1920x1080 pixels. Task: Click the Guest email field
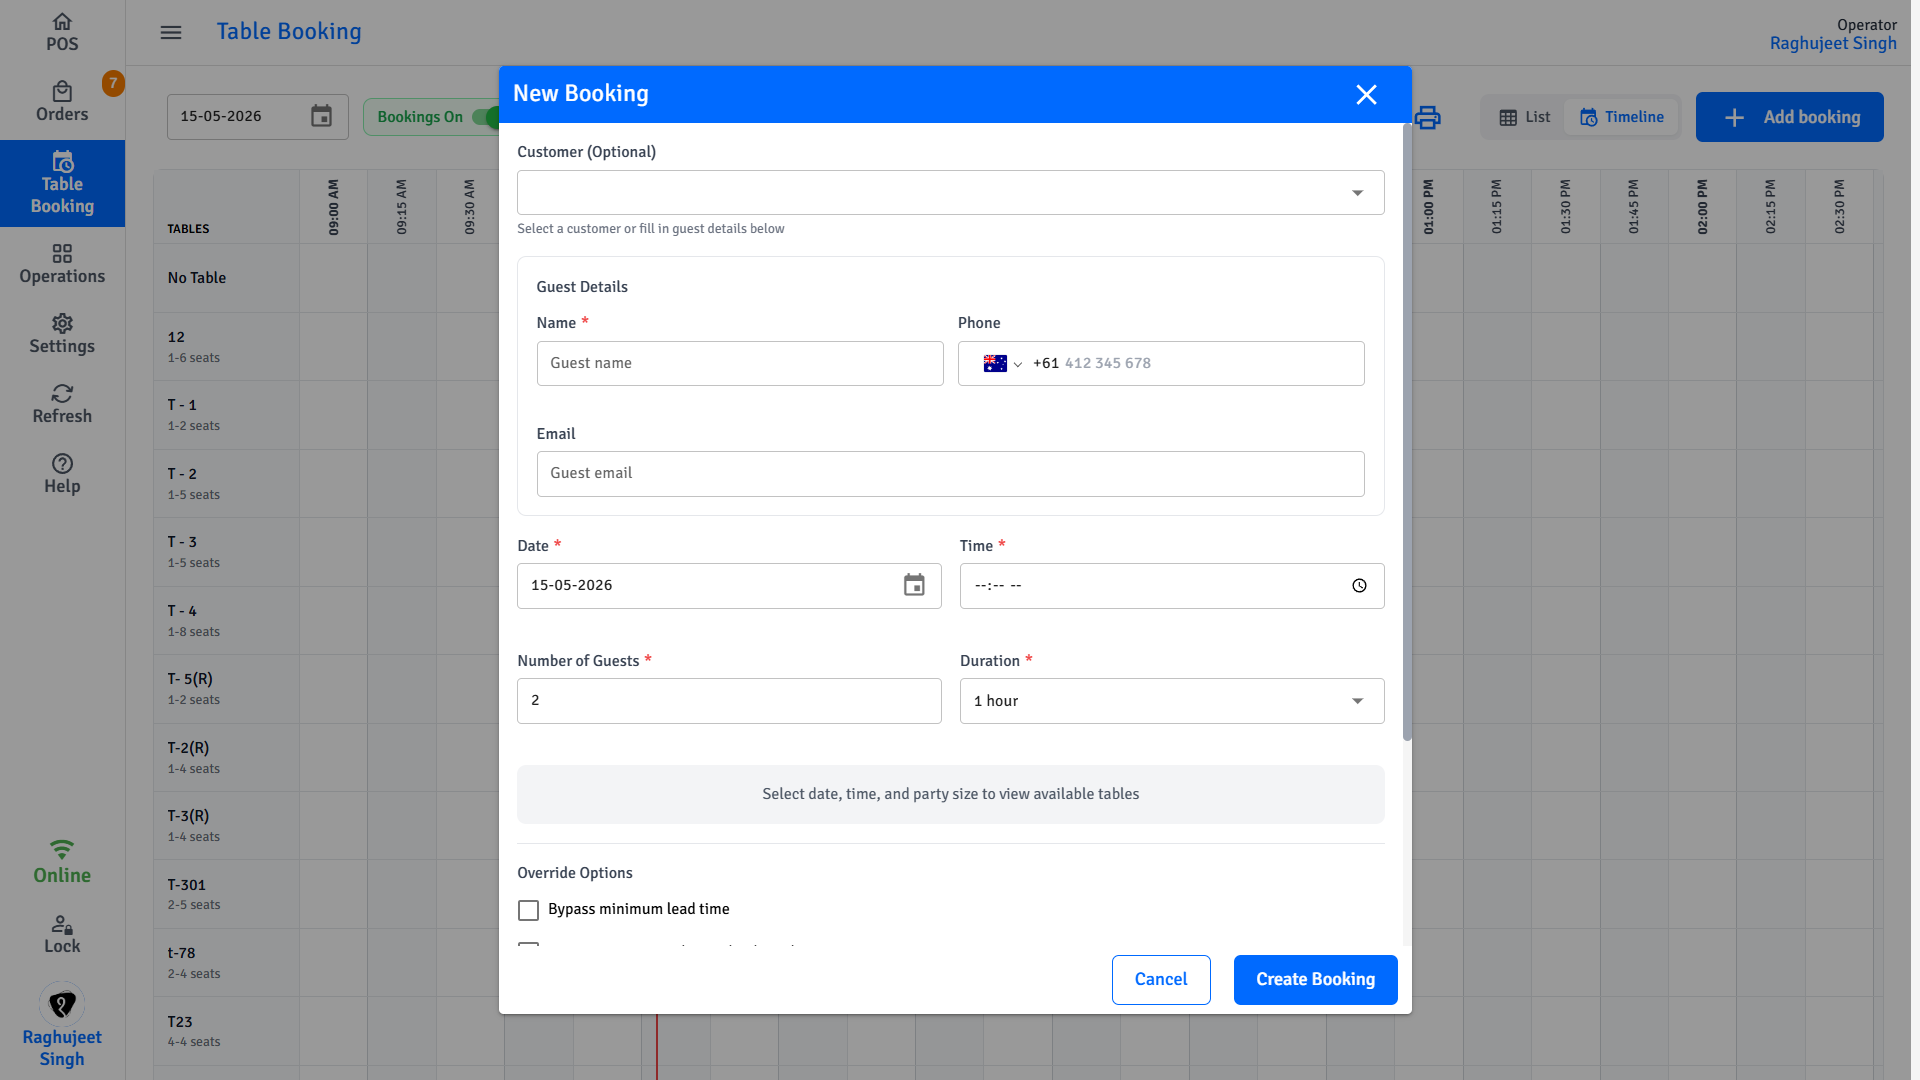click(x=950, y=473)
